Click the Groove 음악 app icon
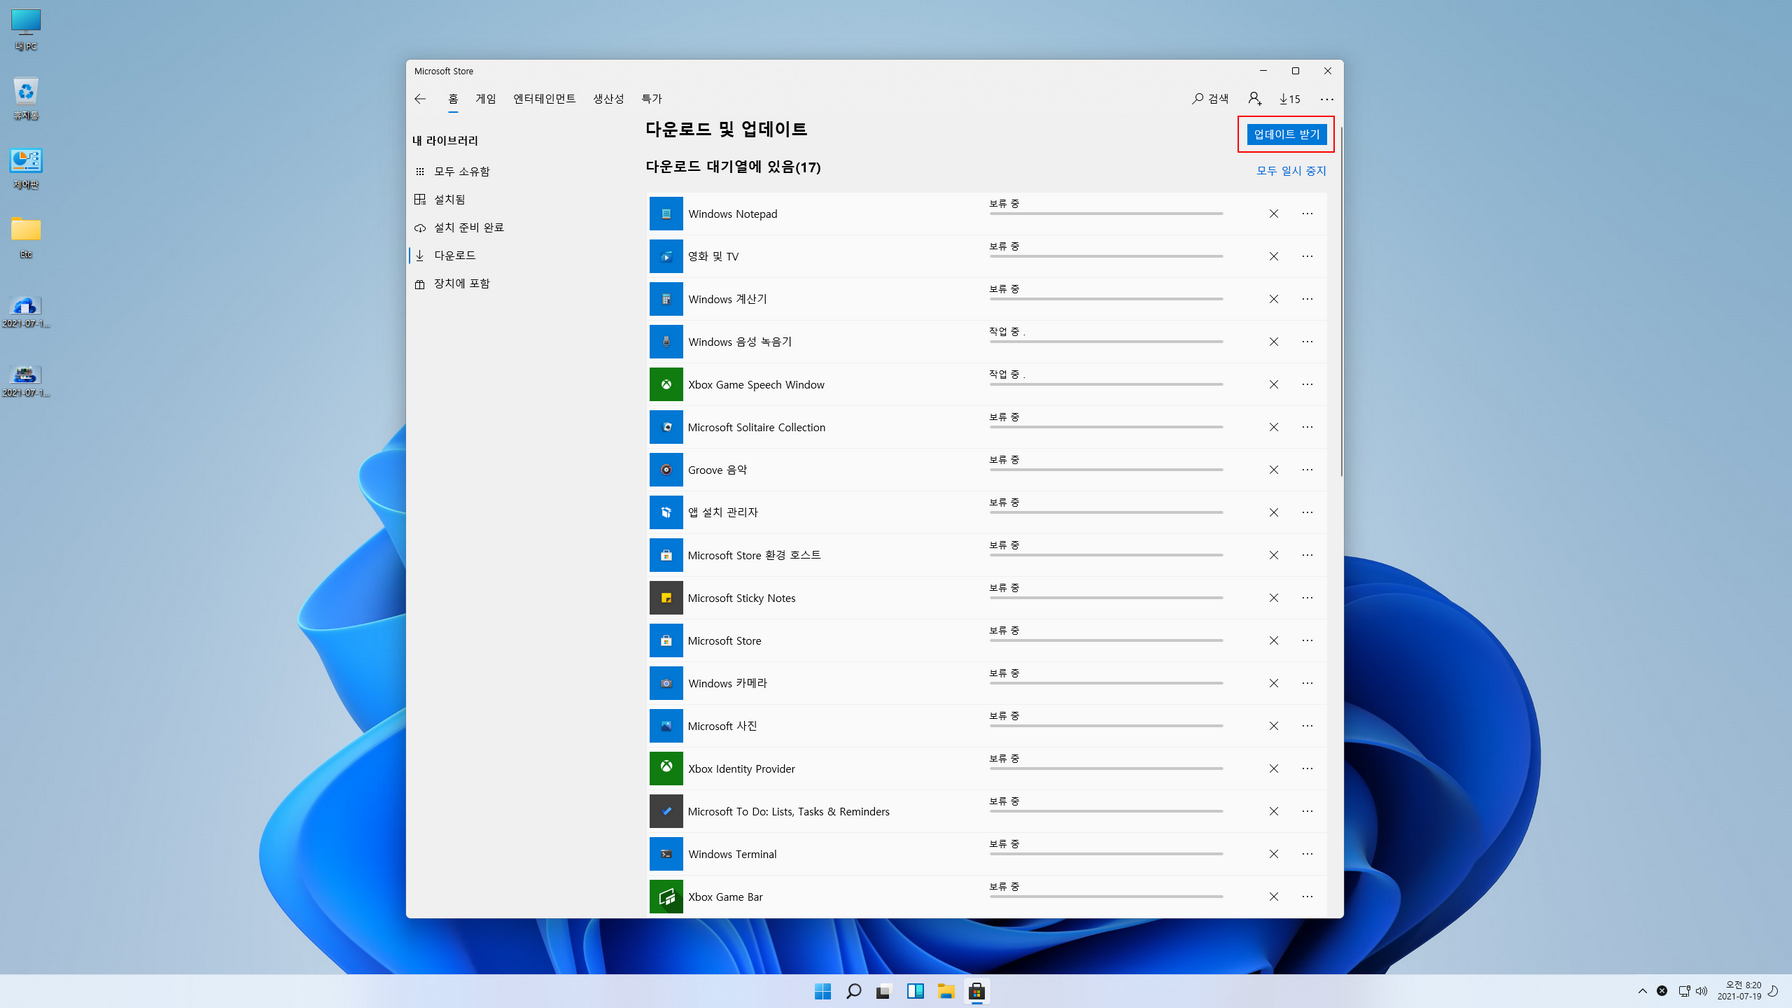The width and height of the screenshot is (1792, 1008). [666, 470]
